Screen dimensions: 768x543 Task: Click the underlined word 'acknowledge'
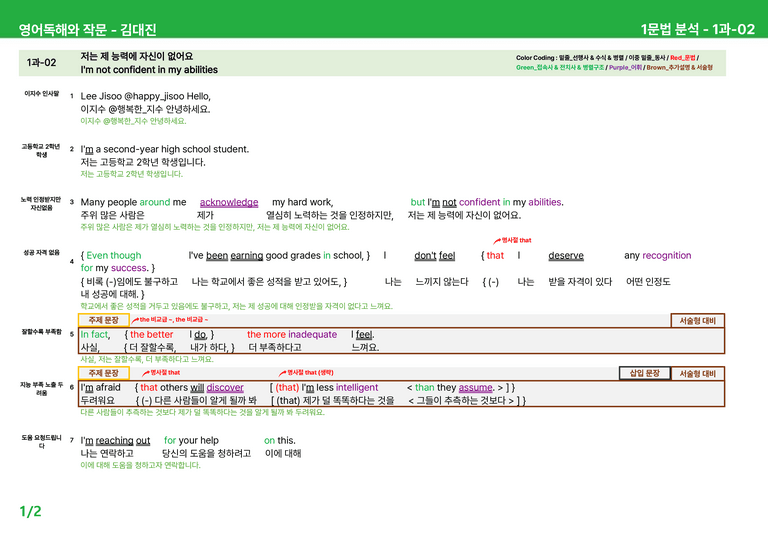pos(229,202)
